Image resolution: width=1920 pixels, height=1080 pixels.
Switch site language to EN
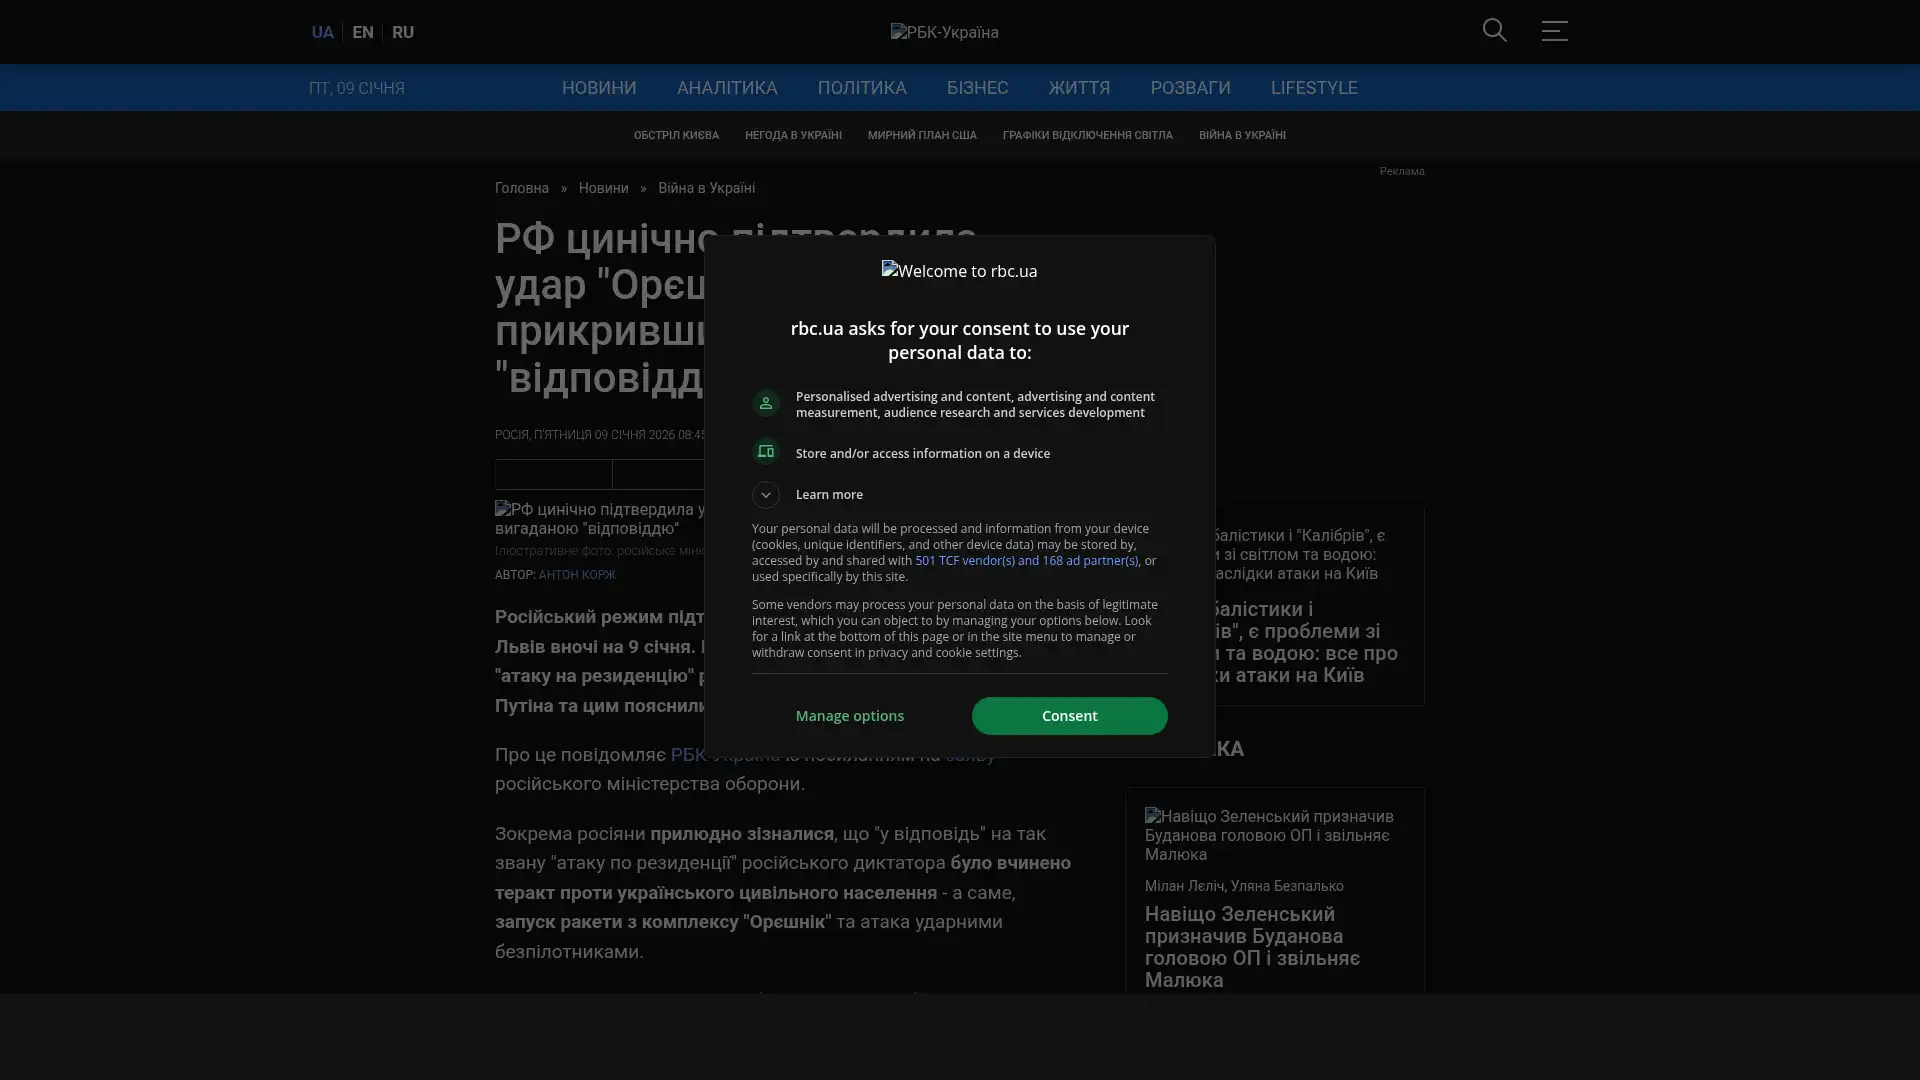tap(363, 32)
